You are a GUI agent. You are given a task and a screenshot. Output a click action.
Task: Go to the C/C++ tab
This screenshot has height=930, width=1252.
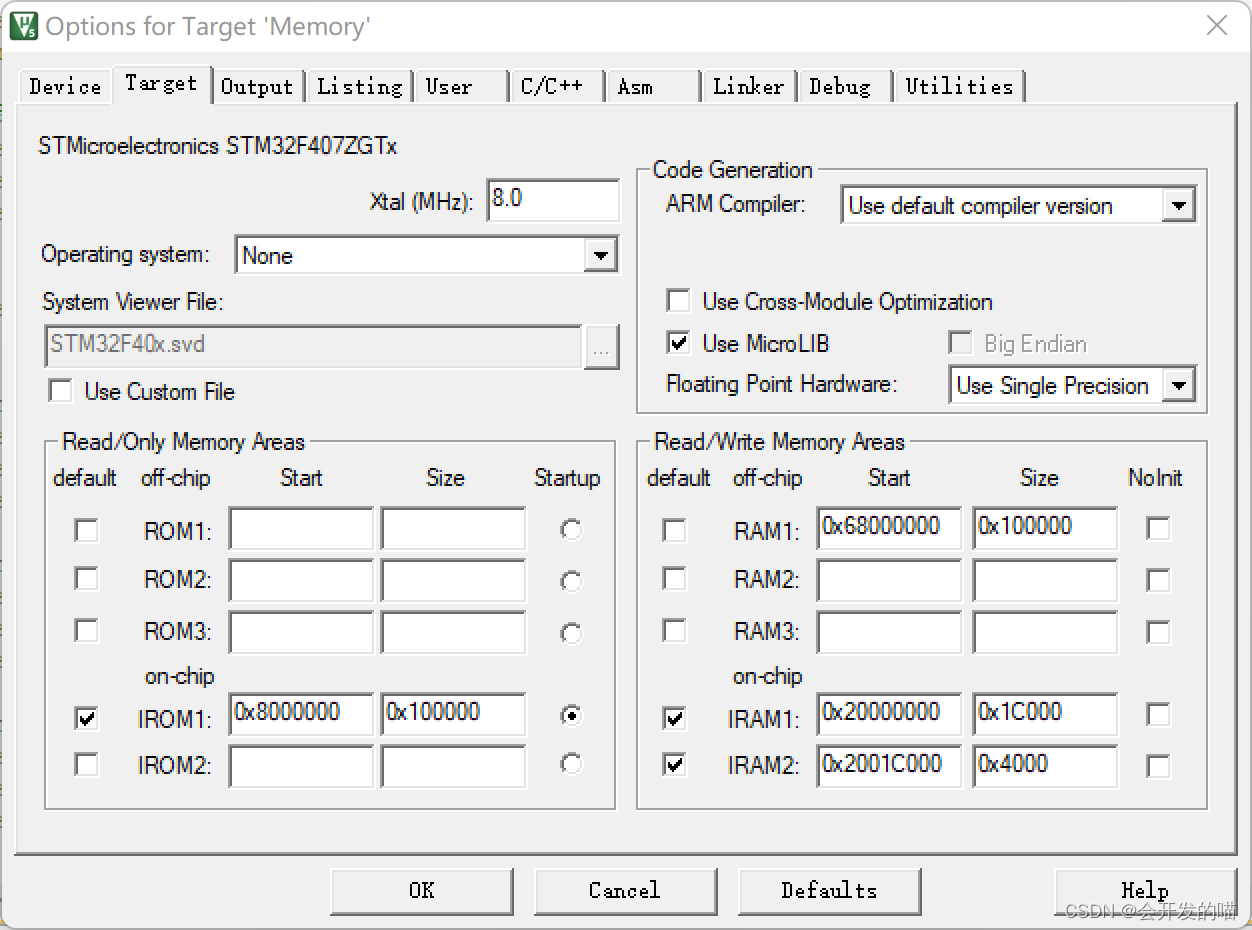[x=558, y=86]
